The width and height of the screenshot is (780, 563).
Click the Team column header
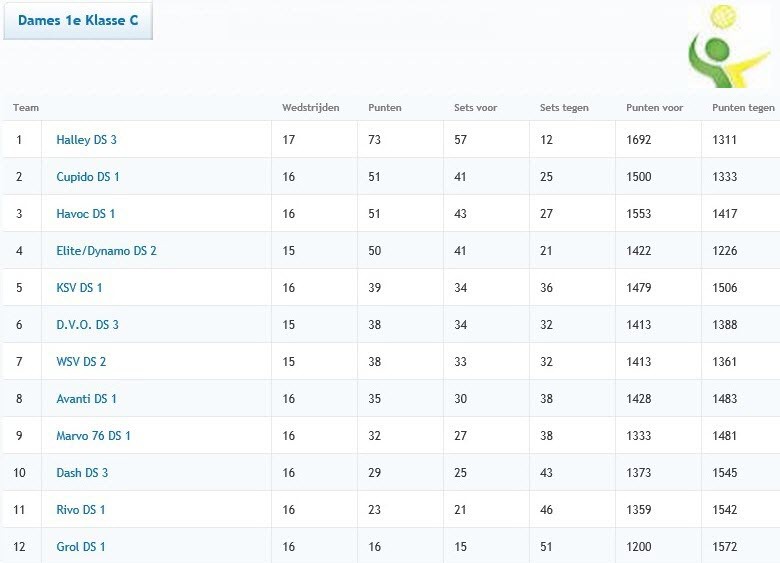point(26,107)
